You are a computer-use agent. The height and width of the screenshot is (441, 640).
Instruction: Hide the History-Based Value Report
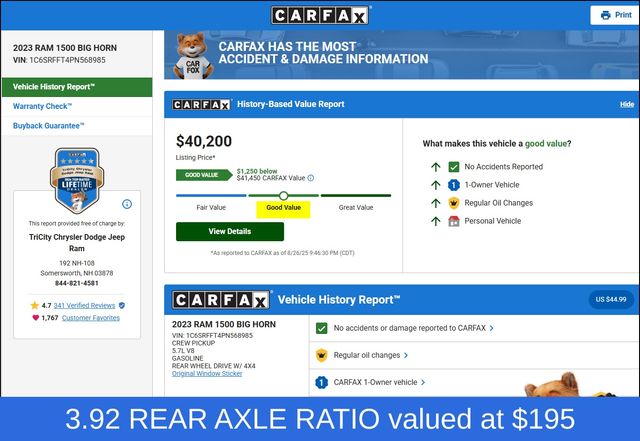[627, 105]
